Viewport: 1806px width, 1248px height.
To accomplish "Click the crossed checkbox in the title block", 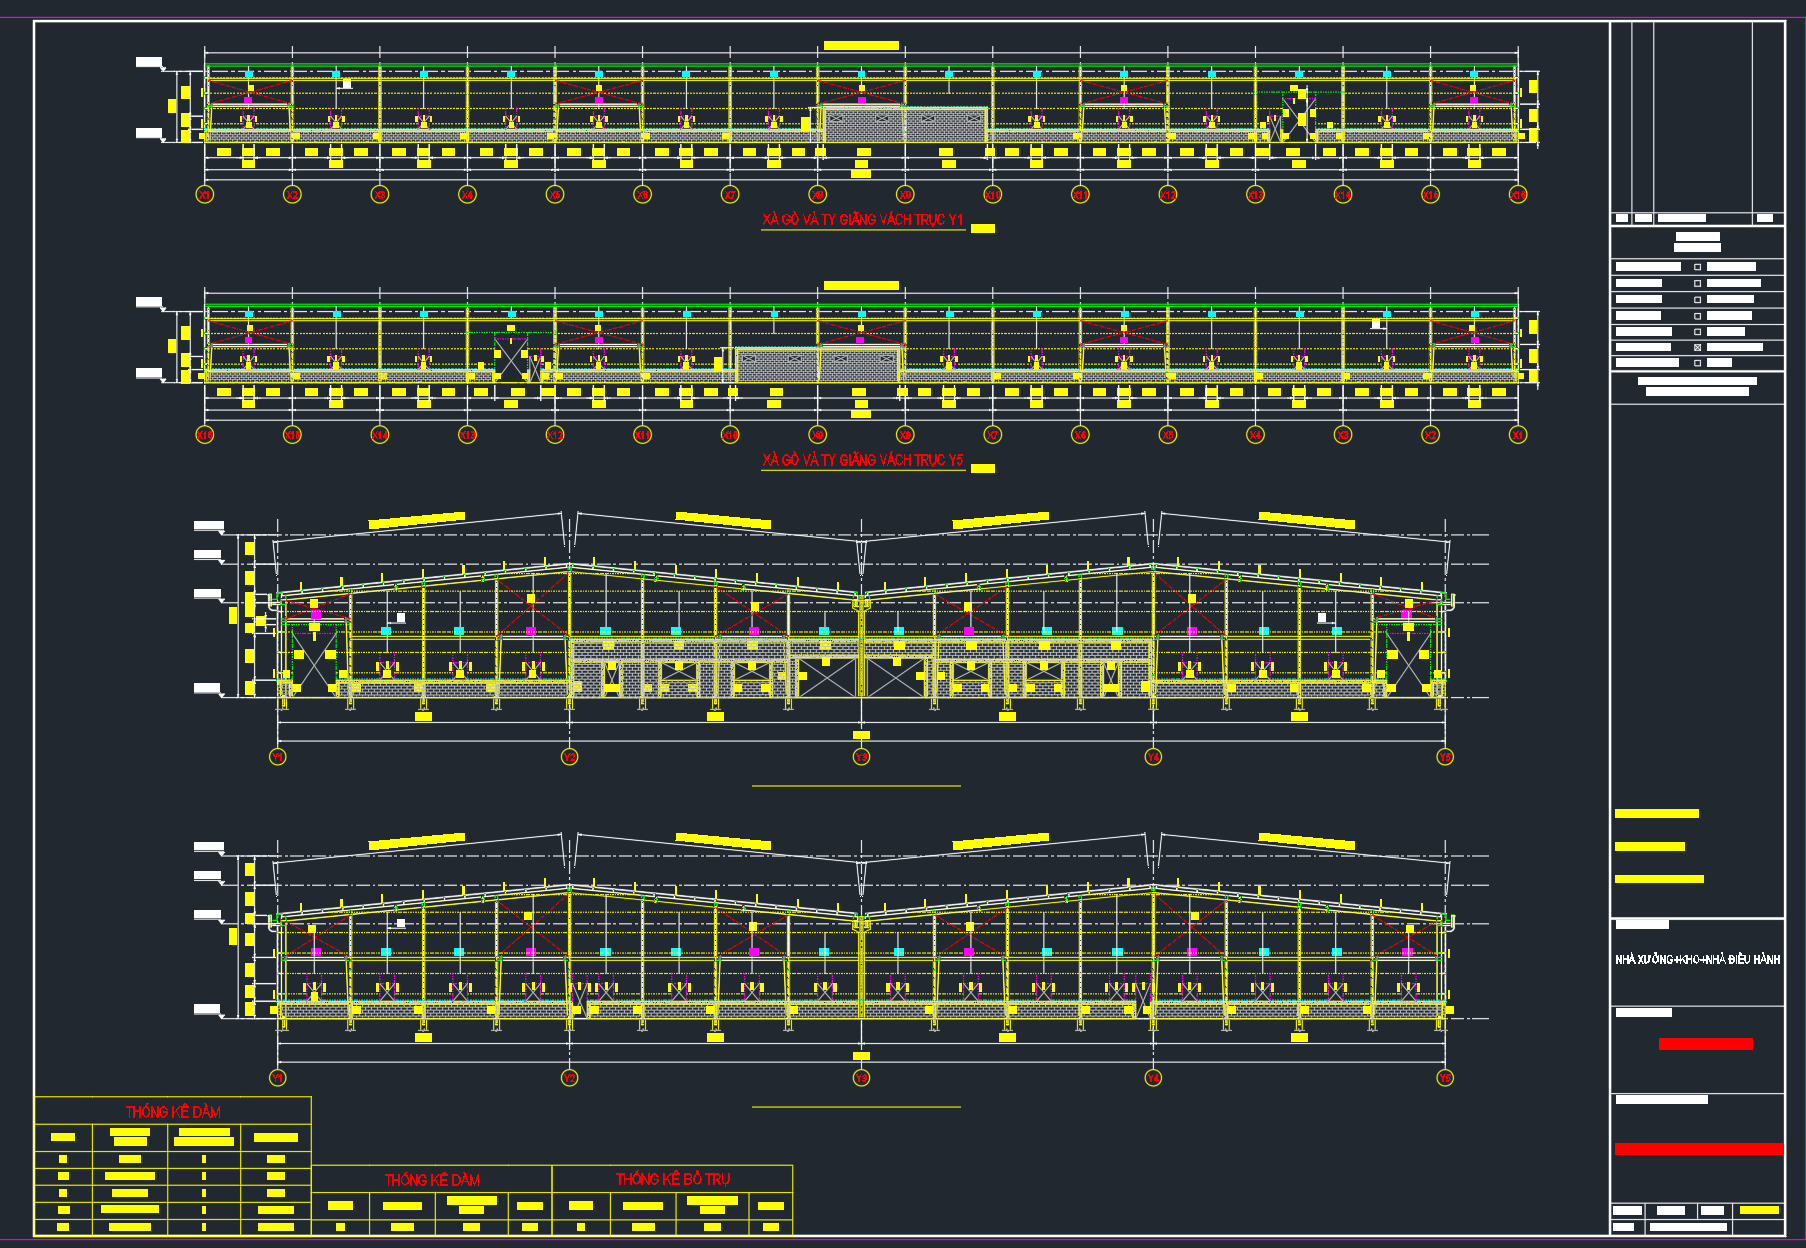I will pyautogui.click(x=1697, y=347).
